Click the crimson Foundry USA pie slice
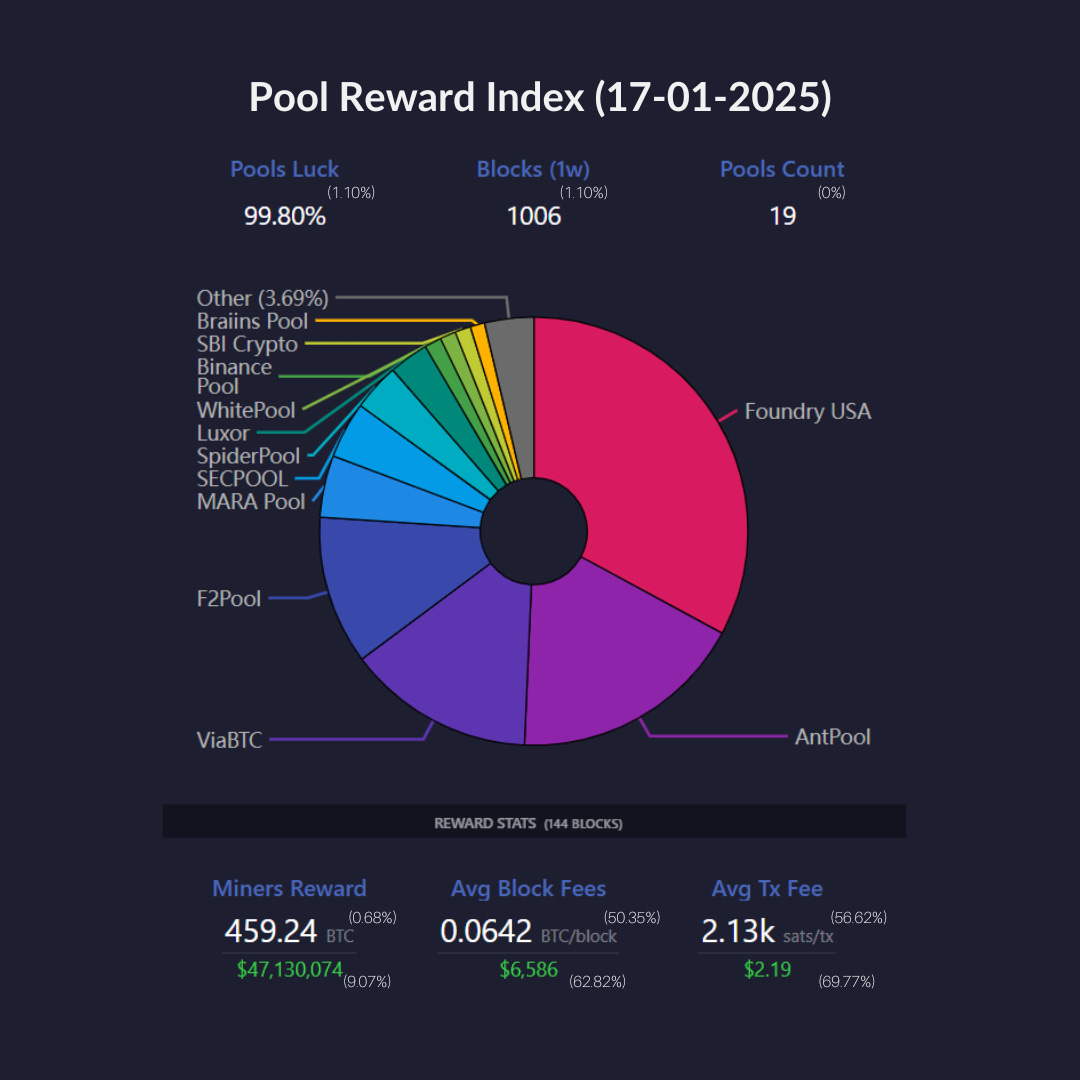This screenshot has height=1080, width=1080. click(x=654, y=468)
